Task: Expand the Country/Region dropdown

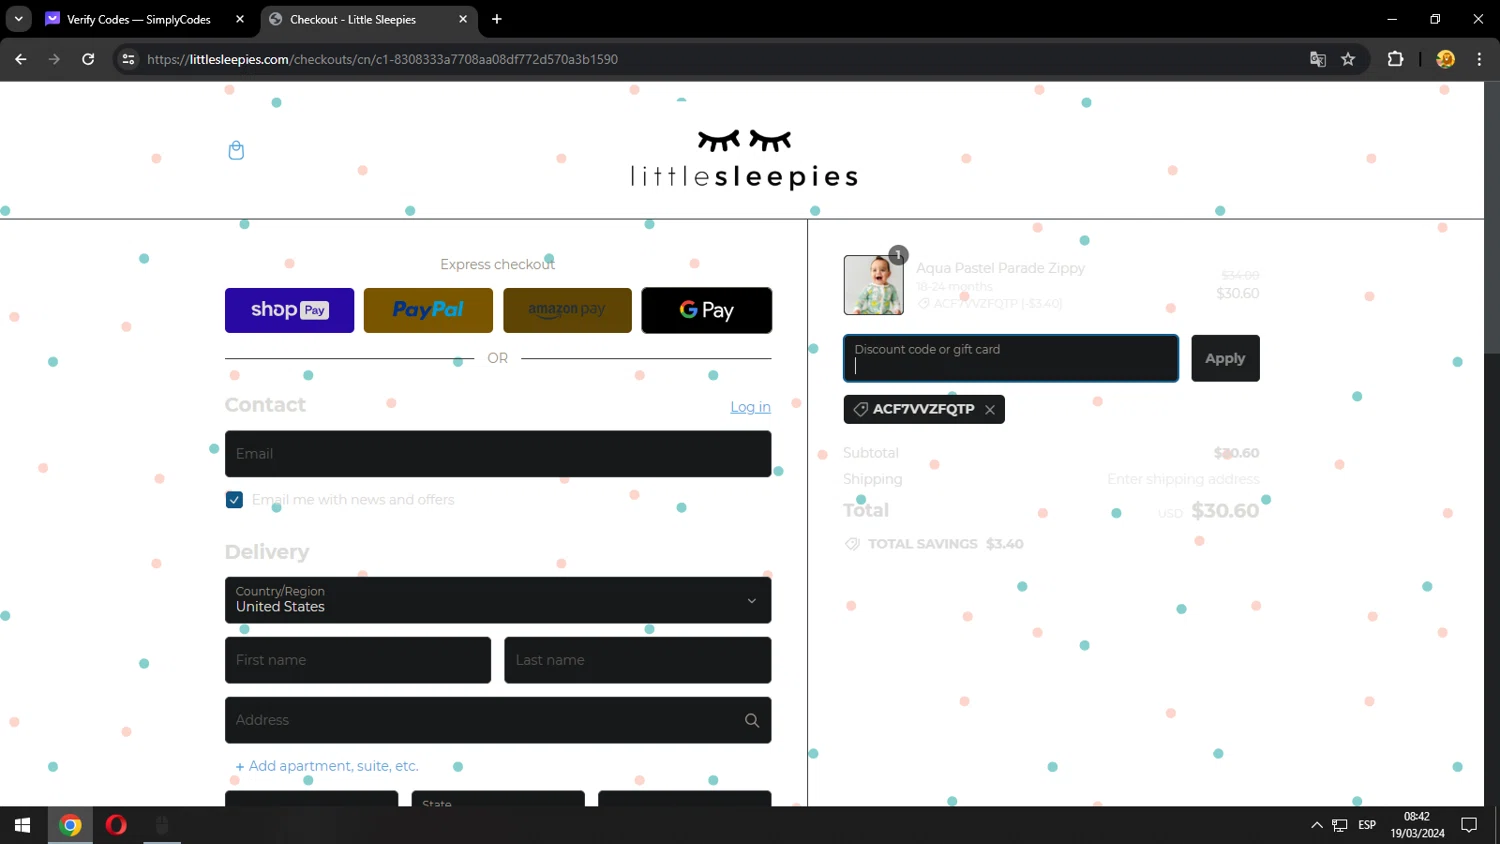Action: pyautogui.click(x=498, y=600)
